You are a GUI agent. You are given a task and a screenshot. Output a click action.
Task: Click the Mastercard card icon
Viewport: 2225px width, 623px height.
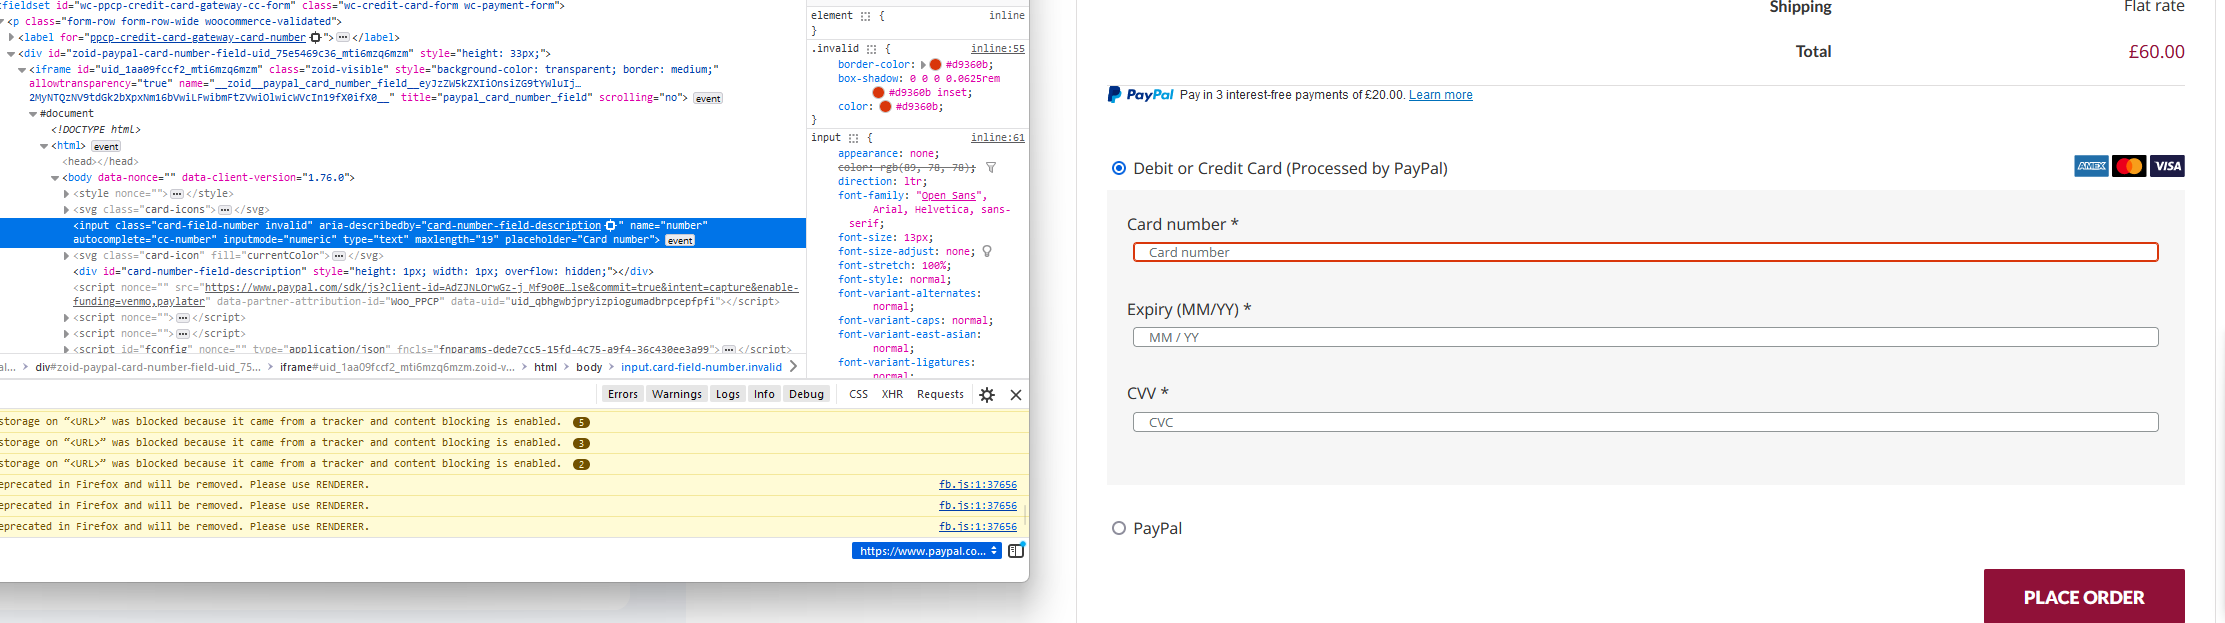(2129, 166)
